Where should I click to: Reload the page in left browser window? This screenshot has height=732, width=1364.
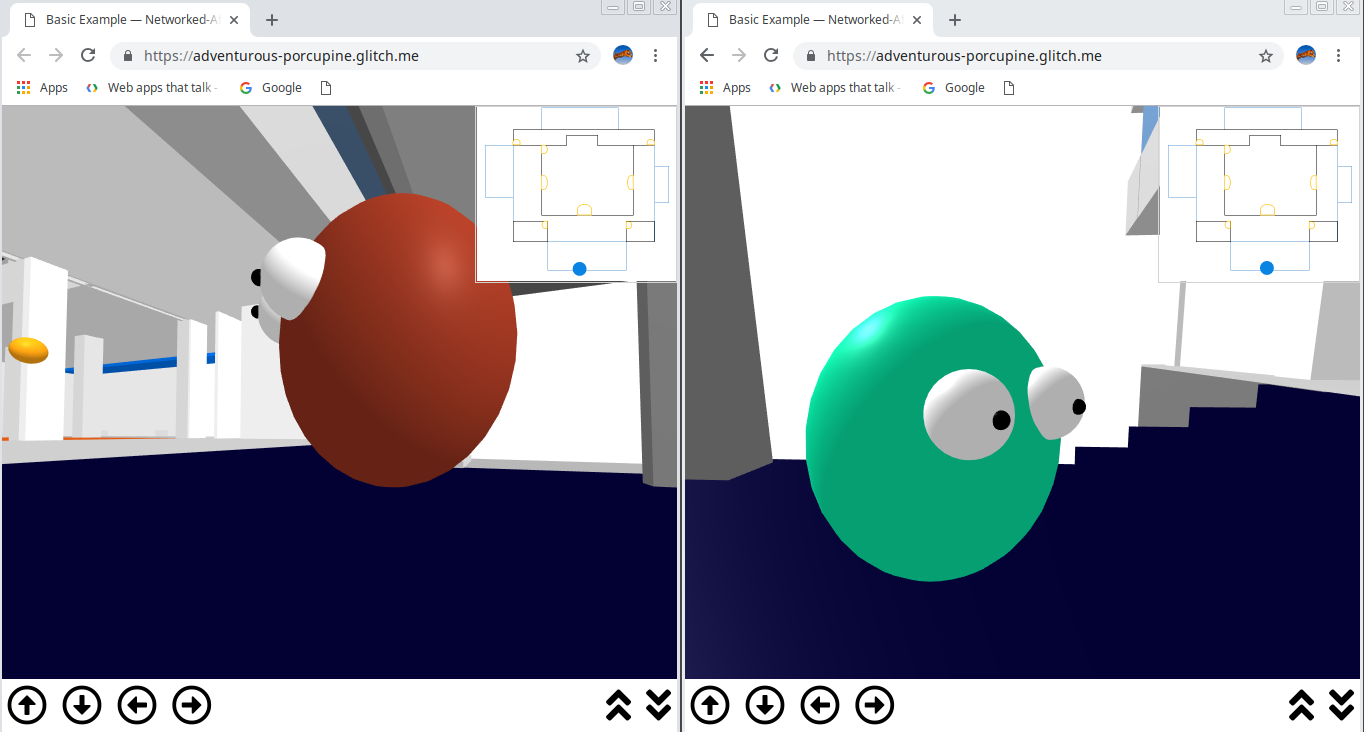tap(88, 56)
